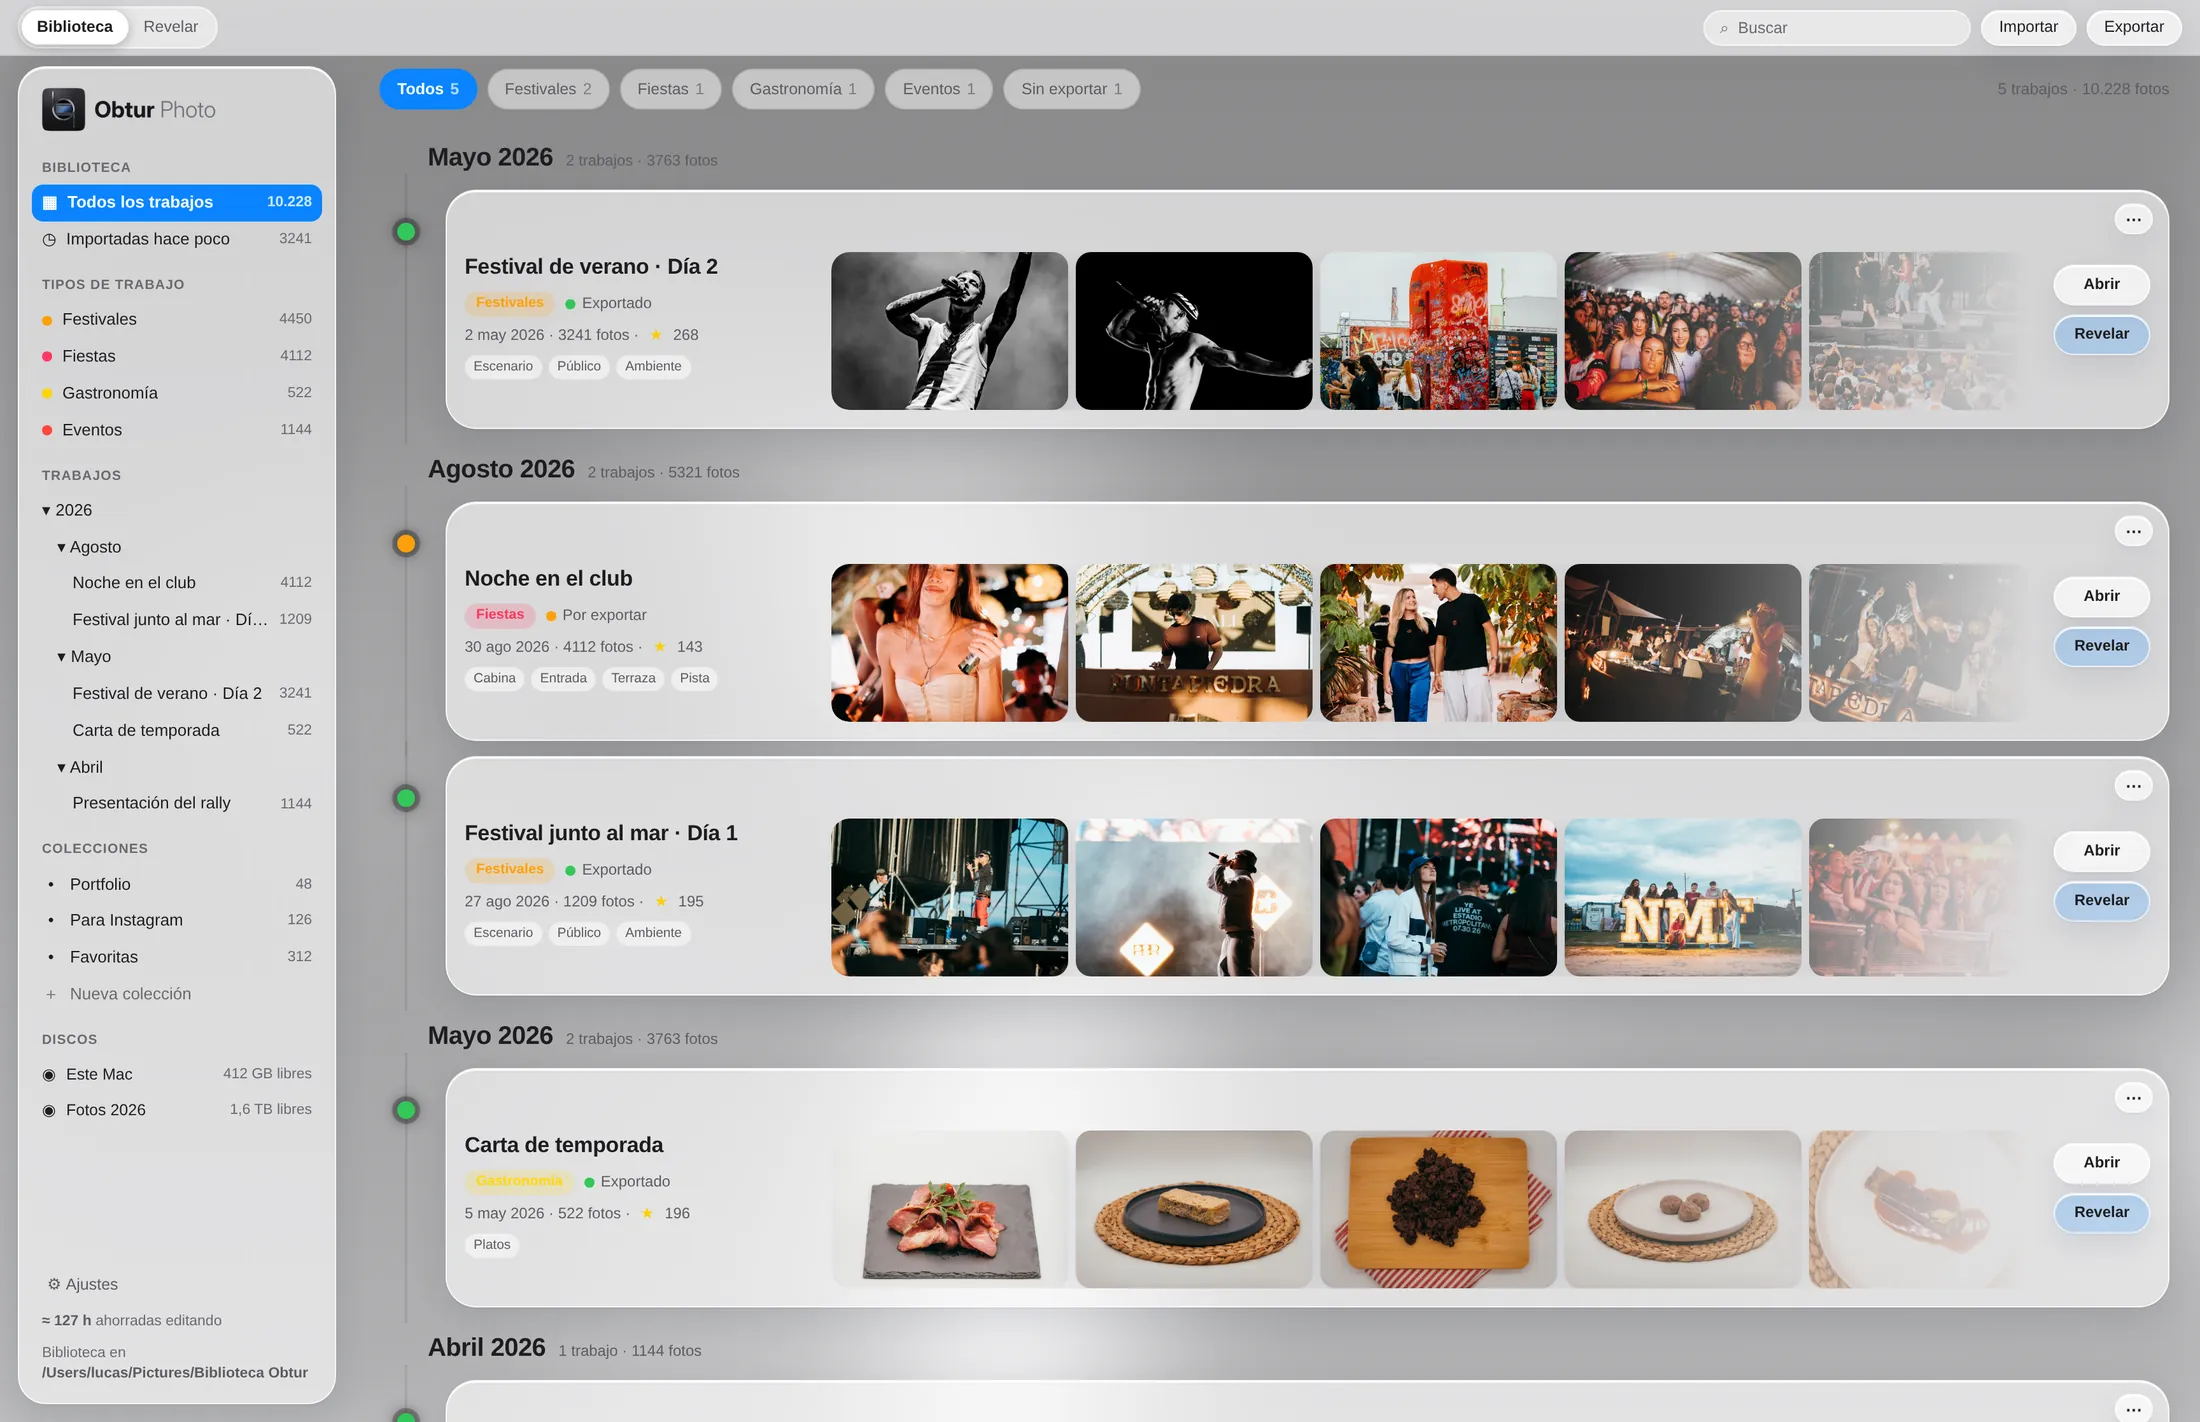Click the green timeline marker for Carta de temporada

(406, 1110)
